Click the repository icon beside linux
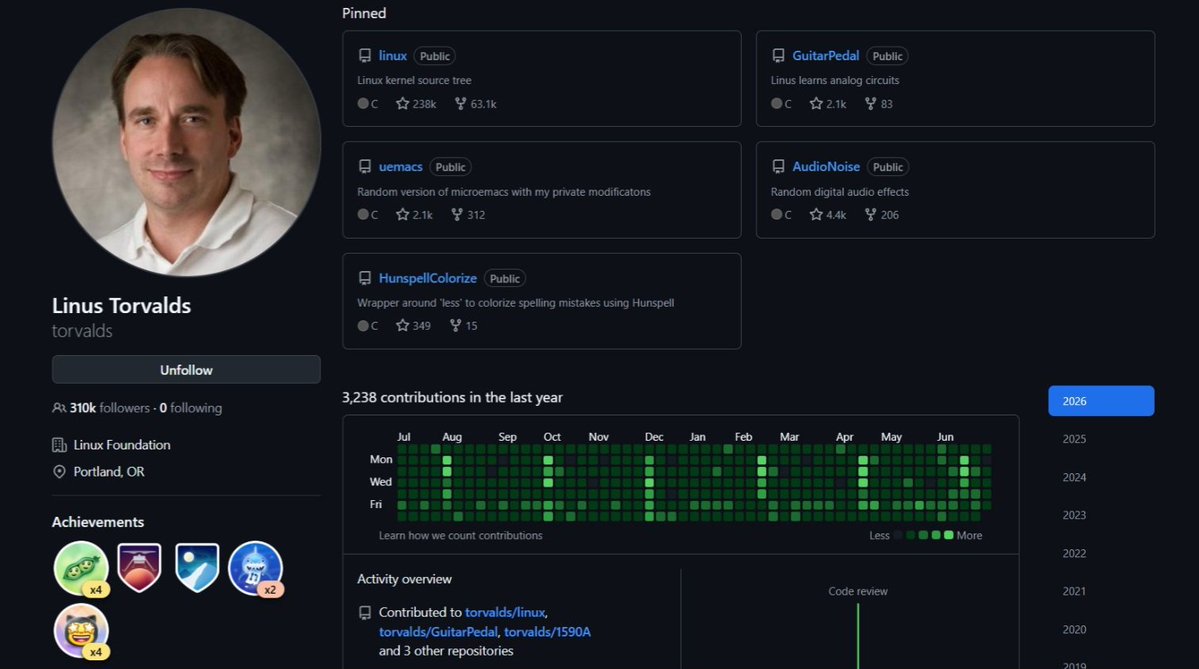Image resolution: width=1199 pixels, height=669 pixels. coord(365,56)
